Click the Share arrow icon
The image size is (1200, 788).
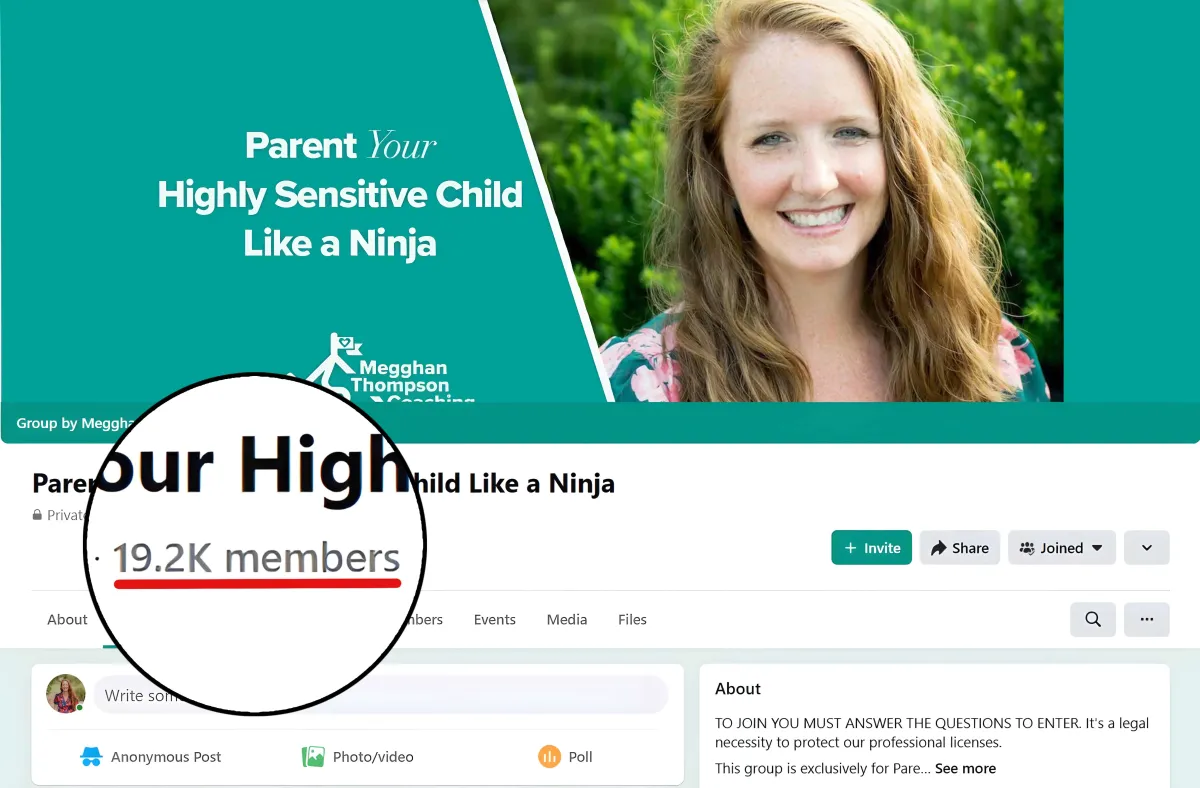[938, 548]
